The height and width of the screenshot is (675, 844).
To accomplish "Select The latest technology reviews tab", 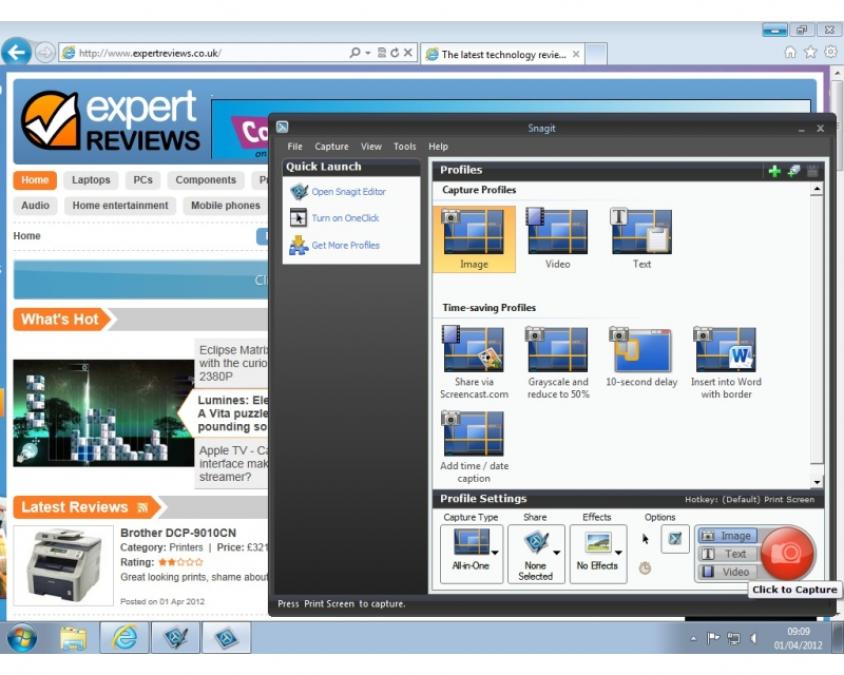I will point(503,54).
